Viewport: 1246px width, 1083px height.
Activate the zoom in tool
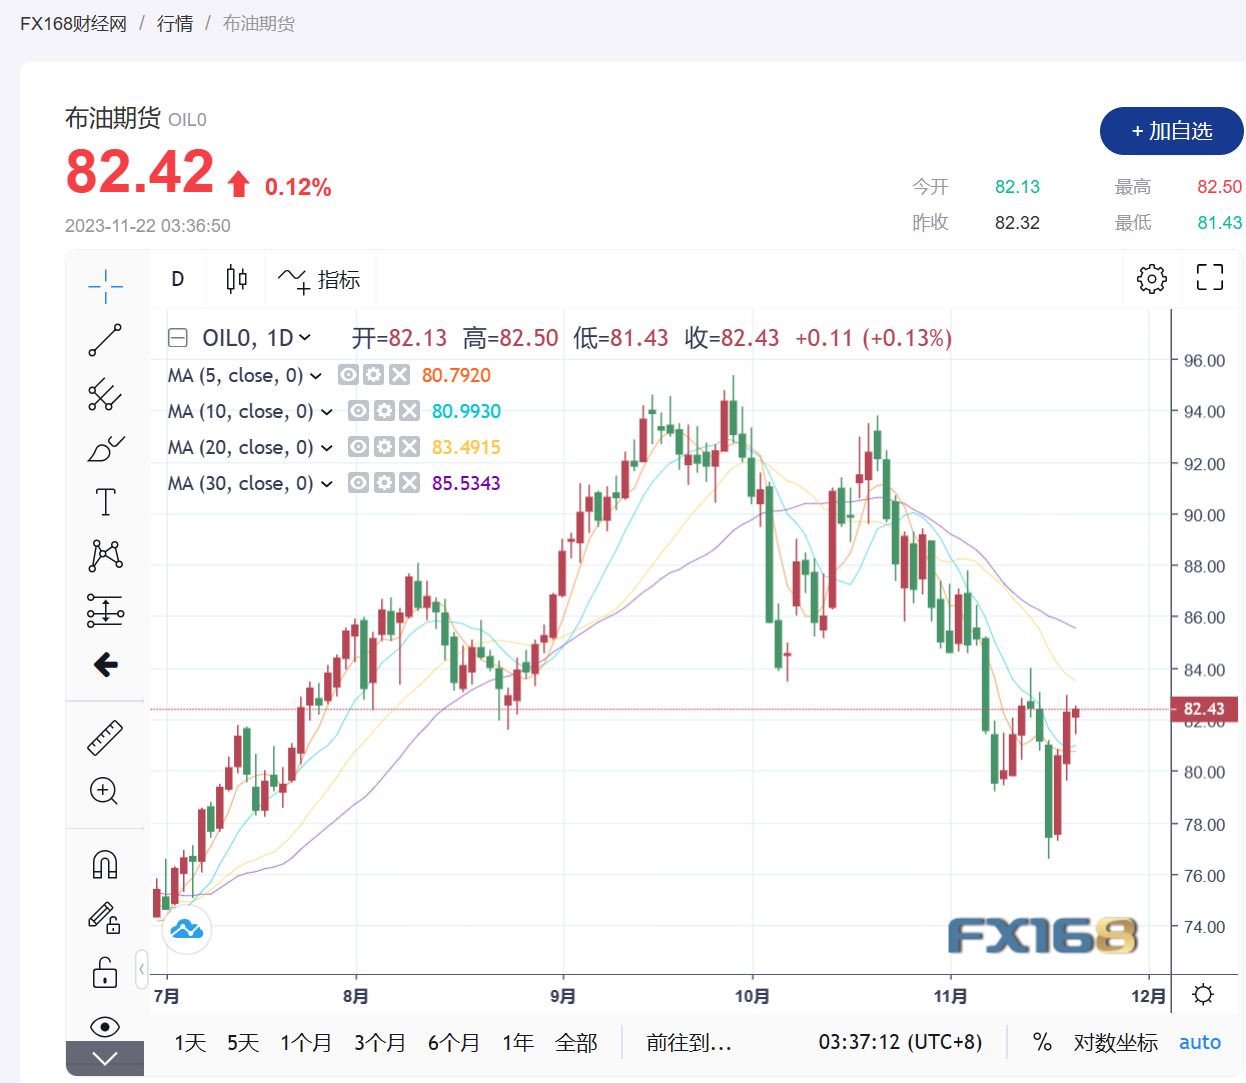(x=105, y=791)
